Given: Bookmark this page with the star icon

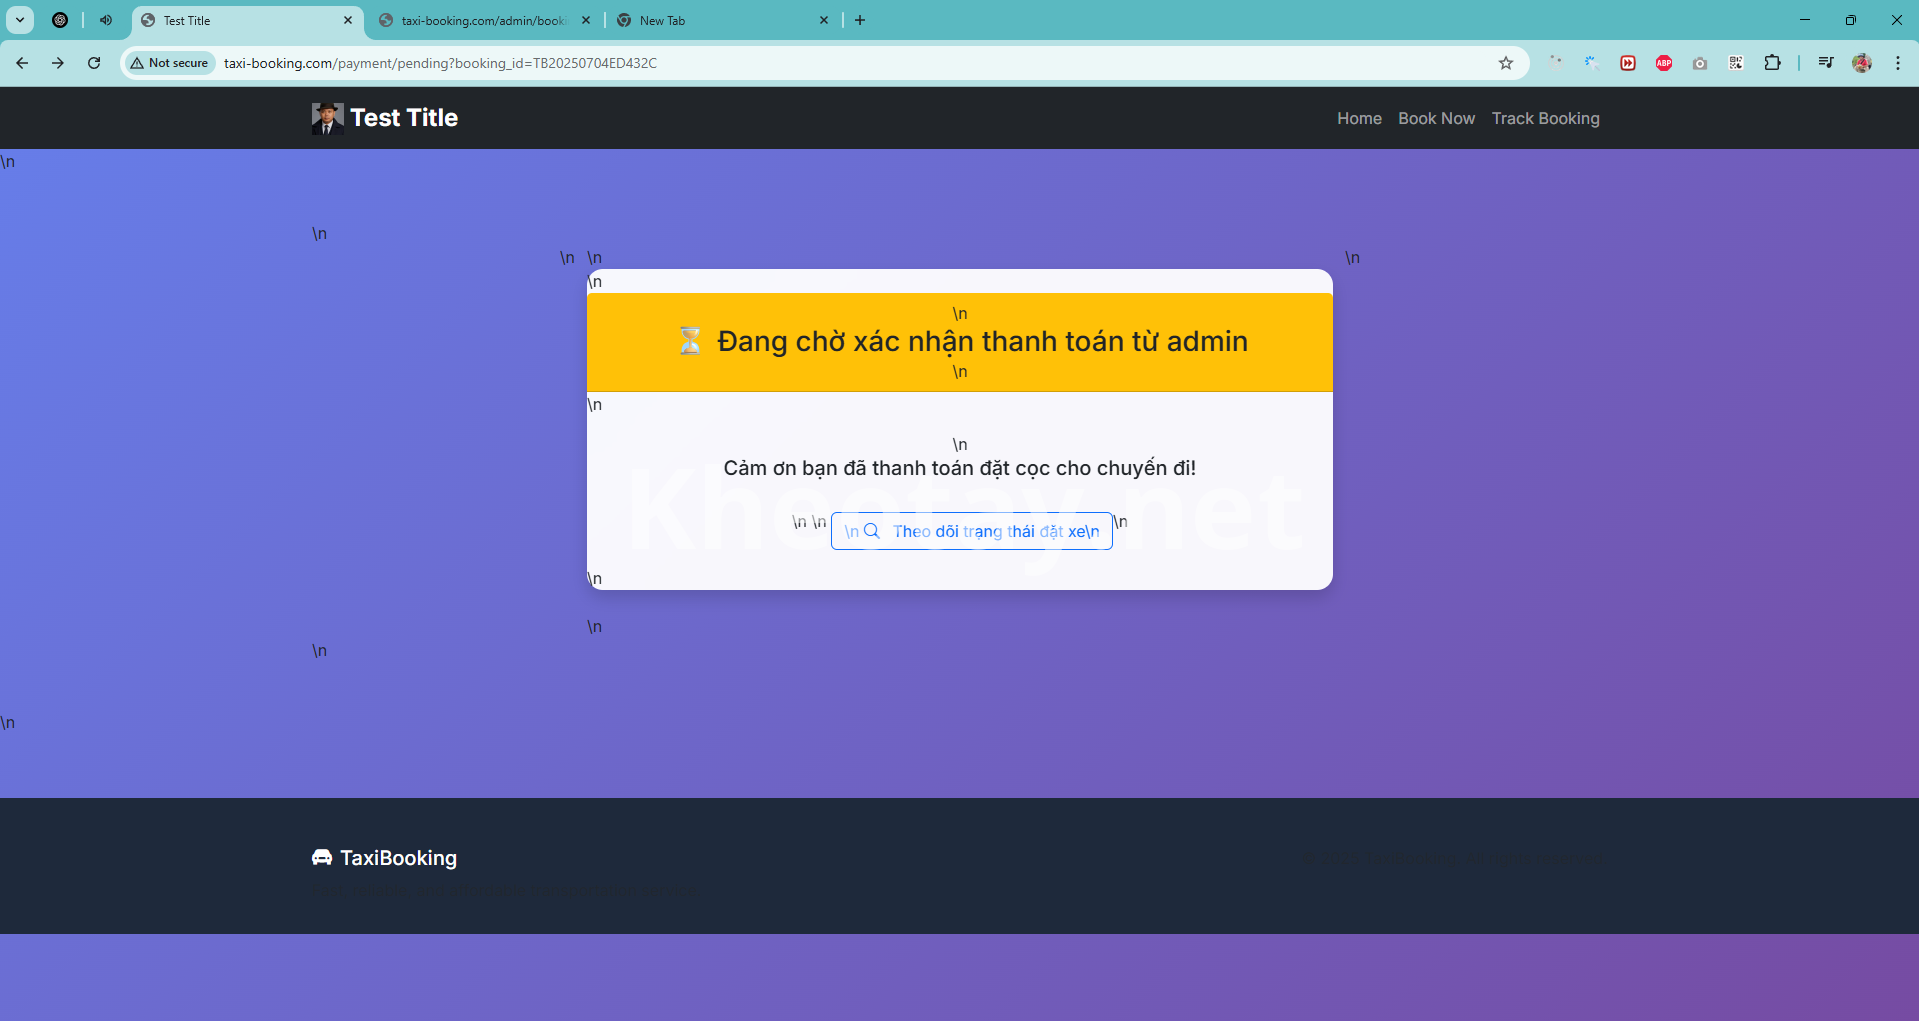Looking at the screenshot, I should 1505,63.
